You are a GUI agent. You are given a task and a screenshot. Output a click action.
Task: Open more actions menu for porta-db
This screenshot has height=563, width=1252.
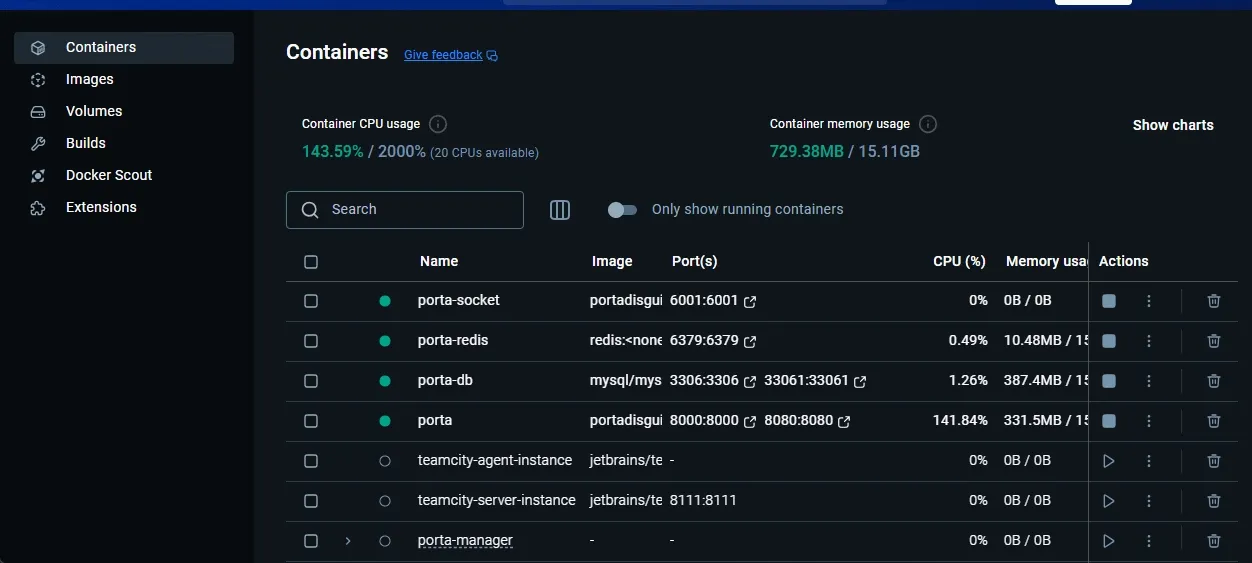pos(1149,381)
